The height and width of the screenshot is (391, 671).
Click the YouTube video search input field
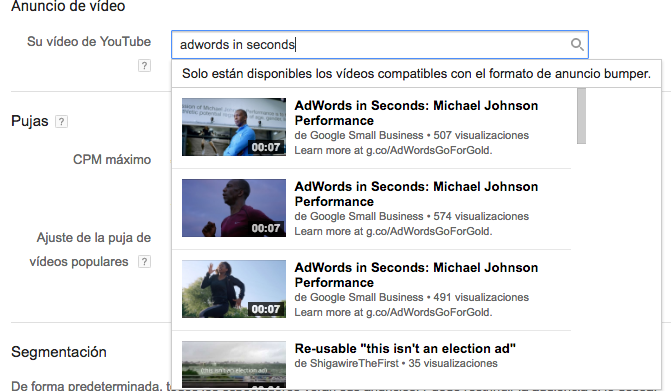(380, 44)
